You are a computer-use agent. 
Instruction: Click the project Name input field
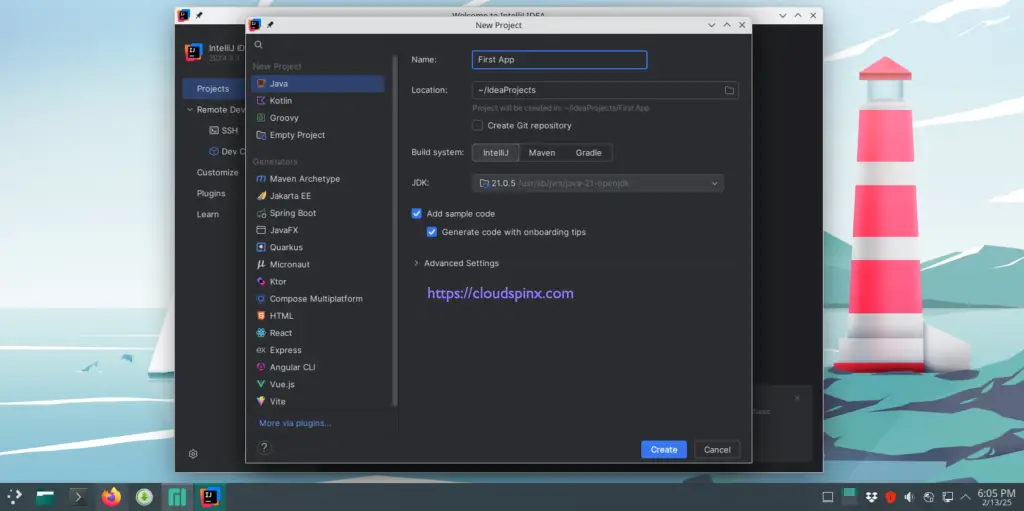(560, 59)
